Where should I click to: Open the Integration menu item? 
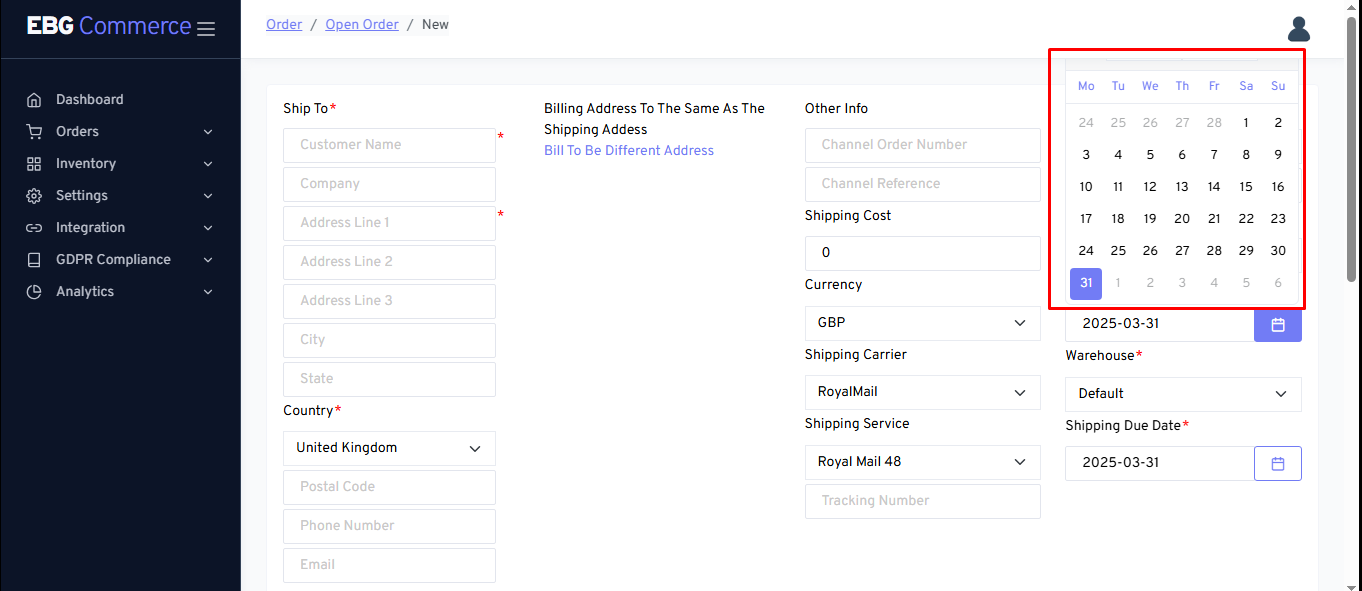pyautogui.click(x=90, y=228)
